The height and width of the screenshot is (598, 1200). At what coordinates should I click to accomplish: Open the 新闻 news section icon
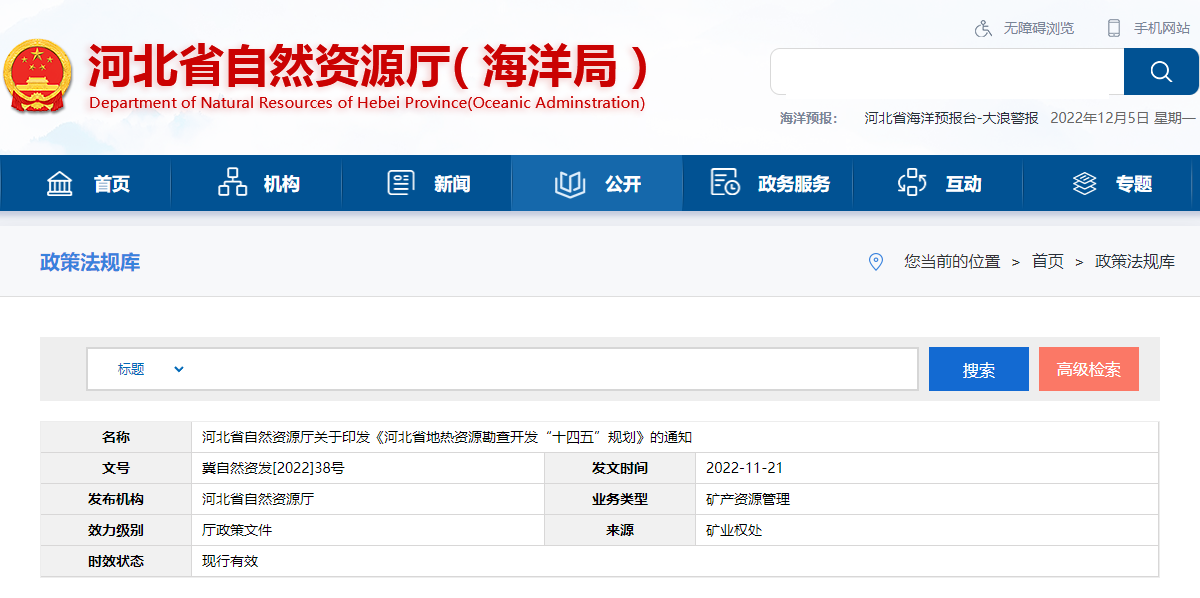click(401, 182)
